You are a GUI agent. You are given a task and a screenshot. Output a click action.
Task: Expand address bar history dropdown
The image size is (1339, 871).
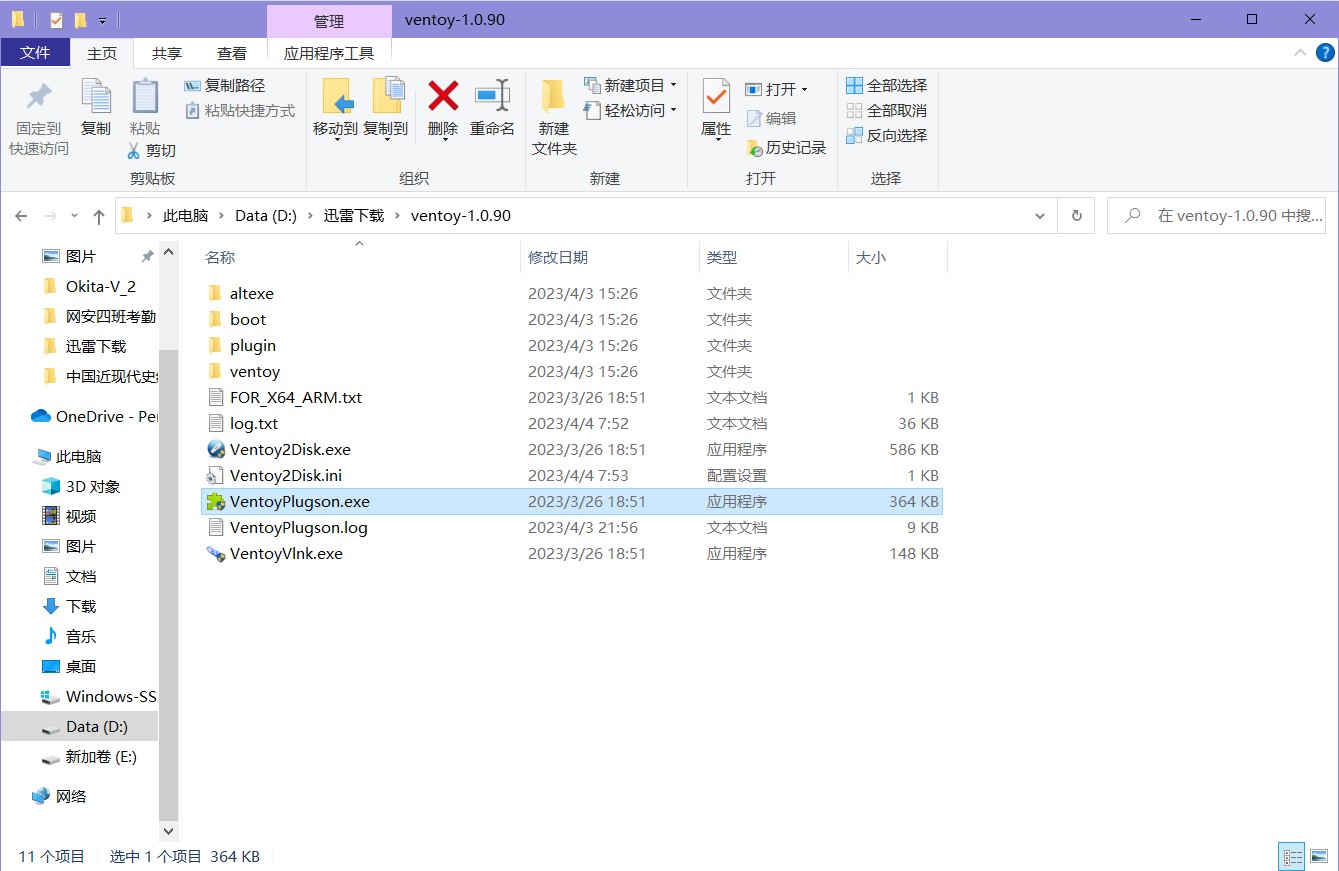[1041, 216]
